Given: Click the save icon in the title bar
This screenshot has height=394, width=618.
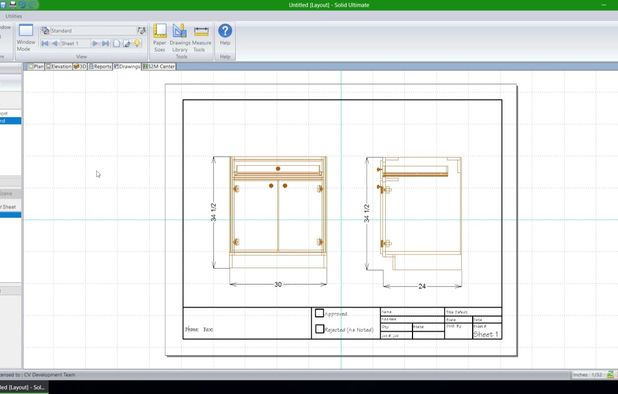Looking at the screenshot, I should click(x=3, y=5).
